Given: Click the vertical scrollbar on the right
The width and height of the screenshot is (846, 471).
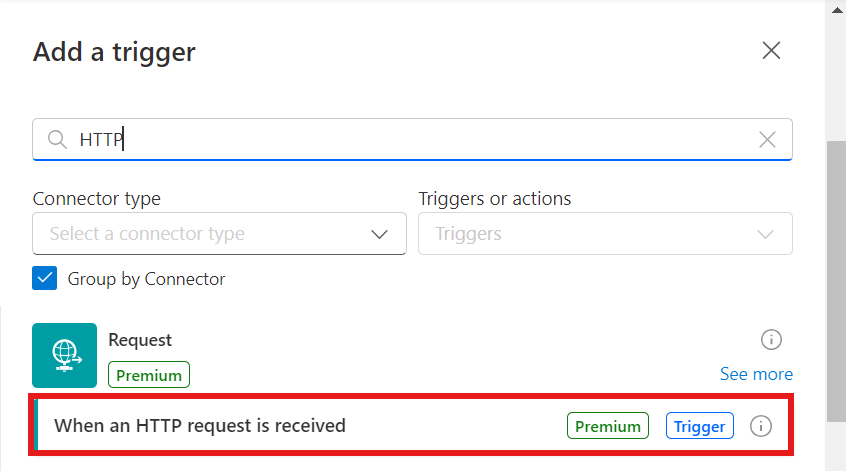Looking at the screenshot, I should click(836, 280).
